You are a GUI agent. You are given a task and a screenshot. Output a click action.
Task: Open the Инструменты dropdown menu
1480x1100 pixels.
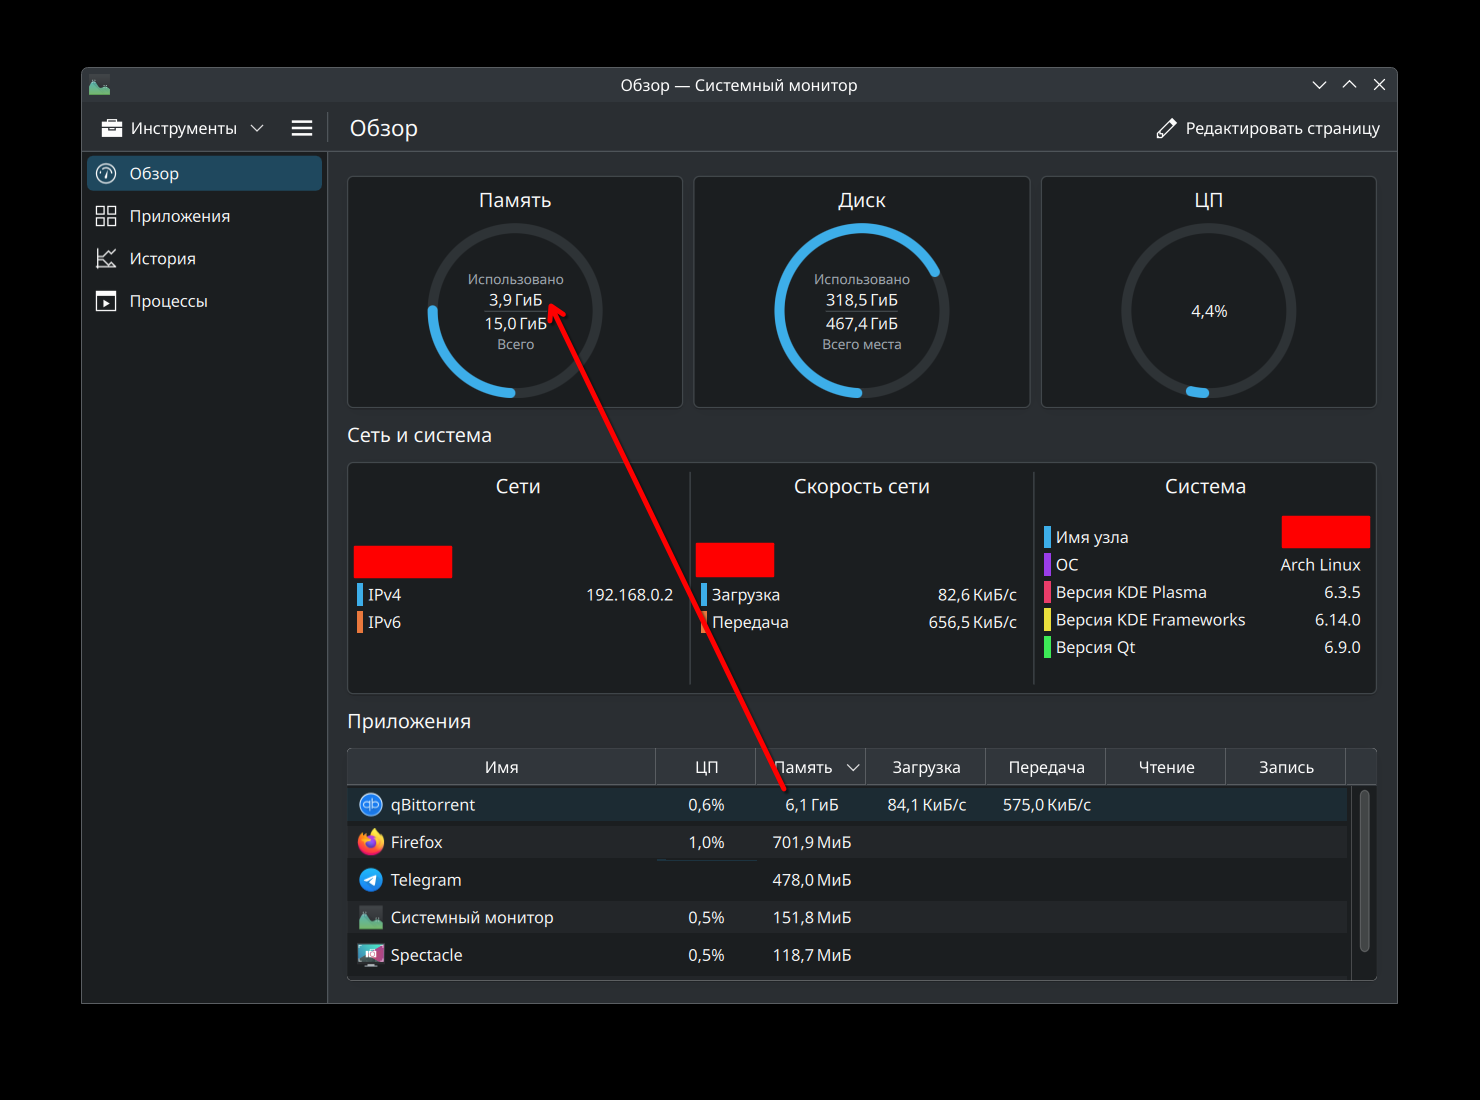pos(183,128)
